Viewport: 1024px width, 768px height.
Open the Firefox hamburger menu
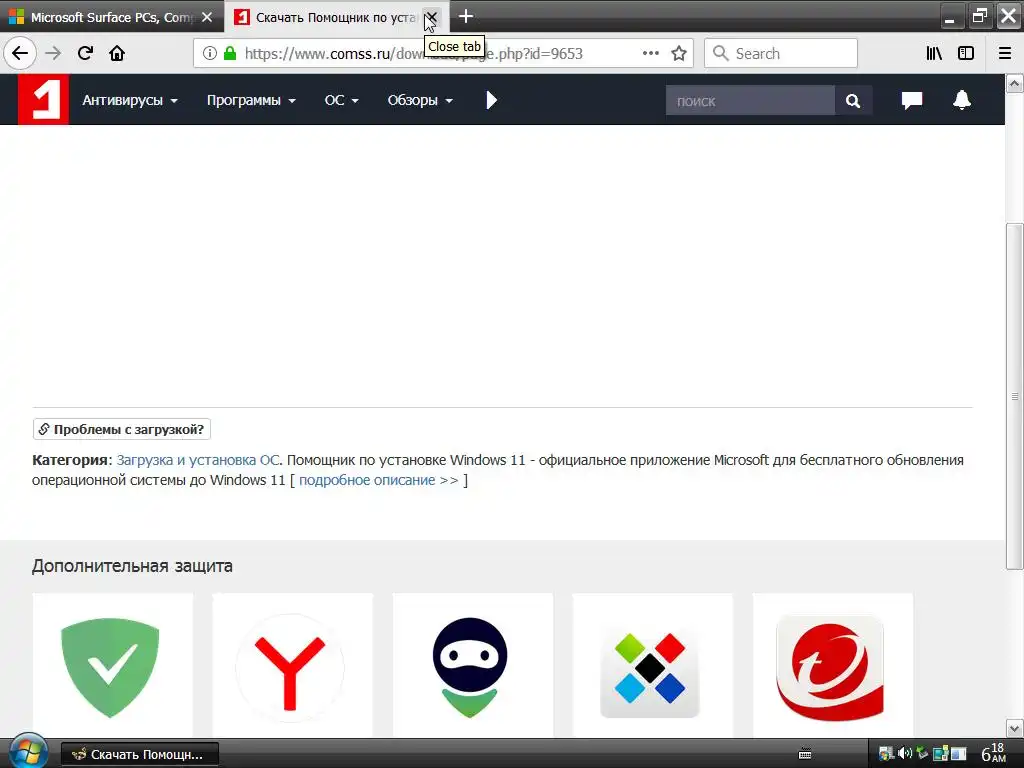click(1005, 53)
